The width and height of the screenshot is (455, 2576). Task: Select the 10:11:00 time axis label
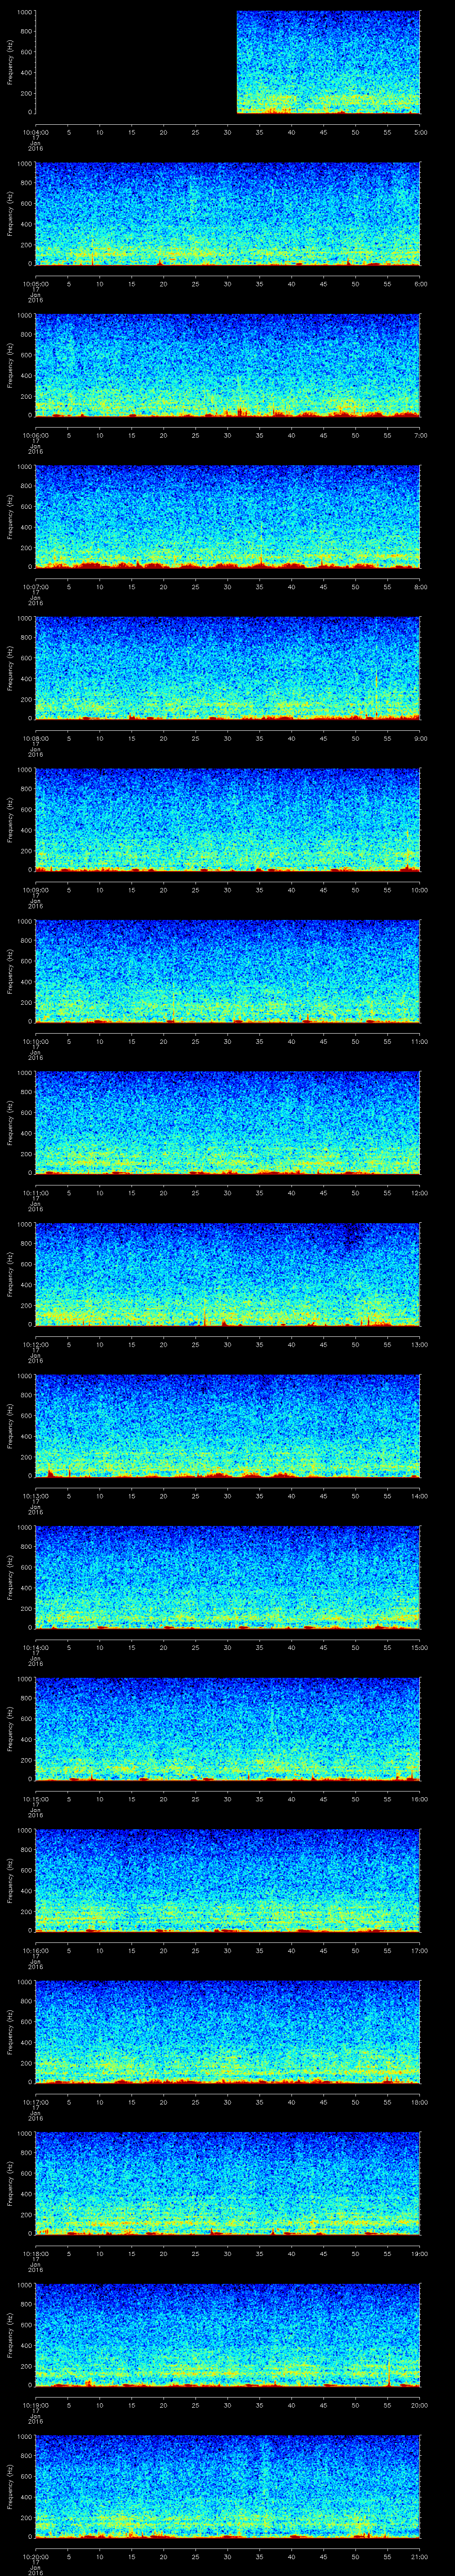[35, 1192]
